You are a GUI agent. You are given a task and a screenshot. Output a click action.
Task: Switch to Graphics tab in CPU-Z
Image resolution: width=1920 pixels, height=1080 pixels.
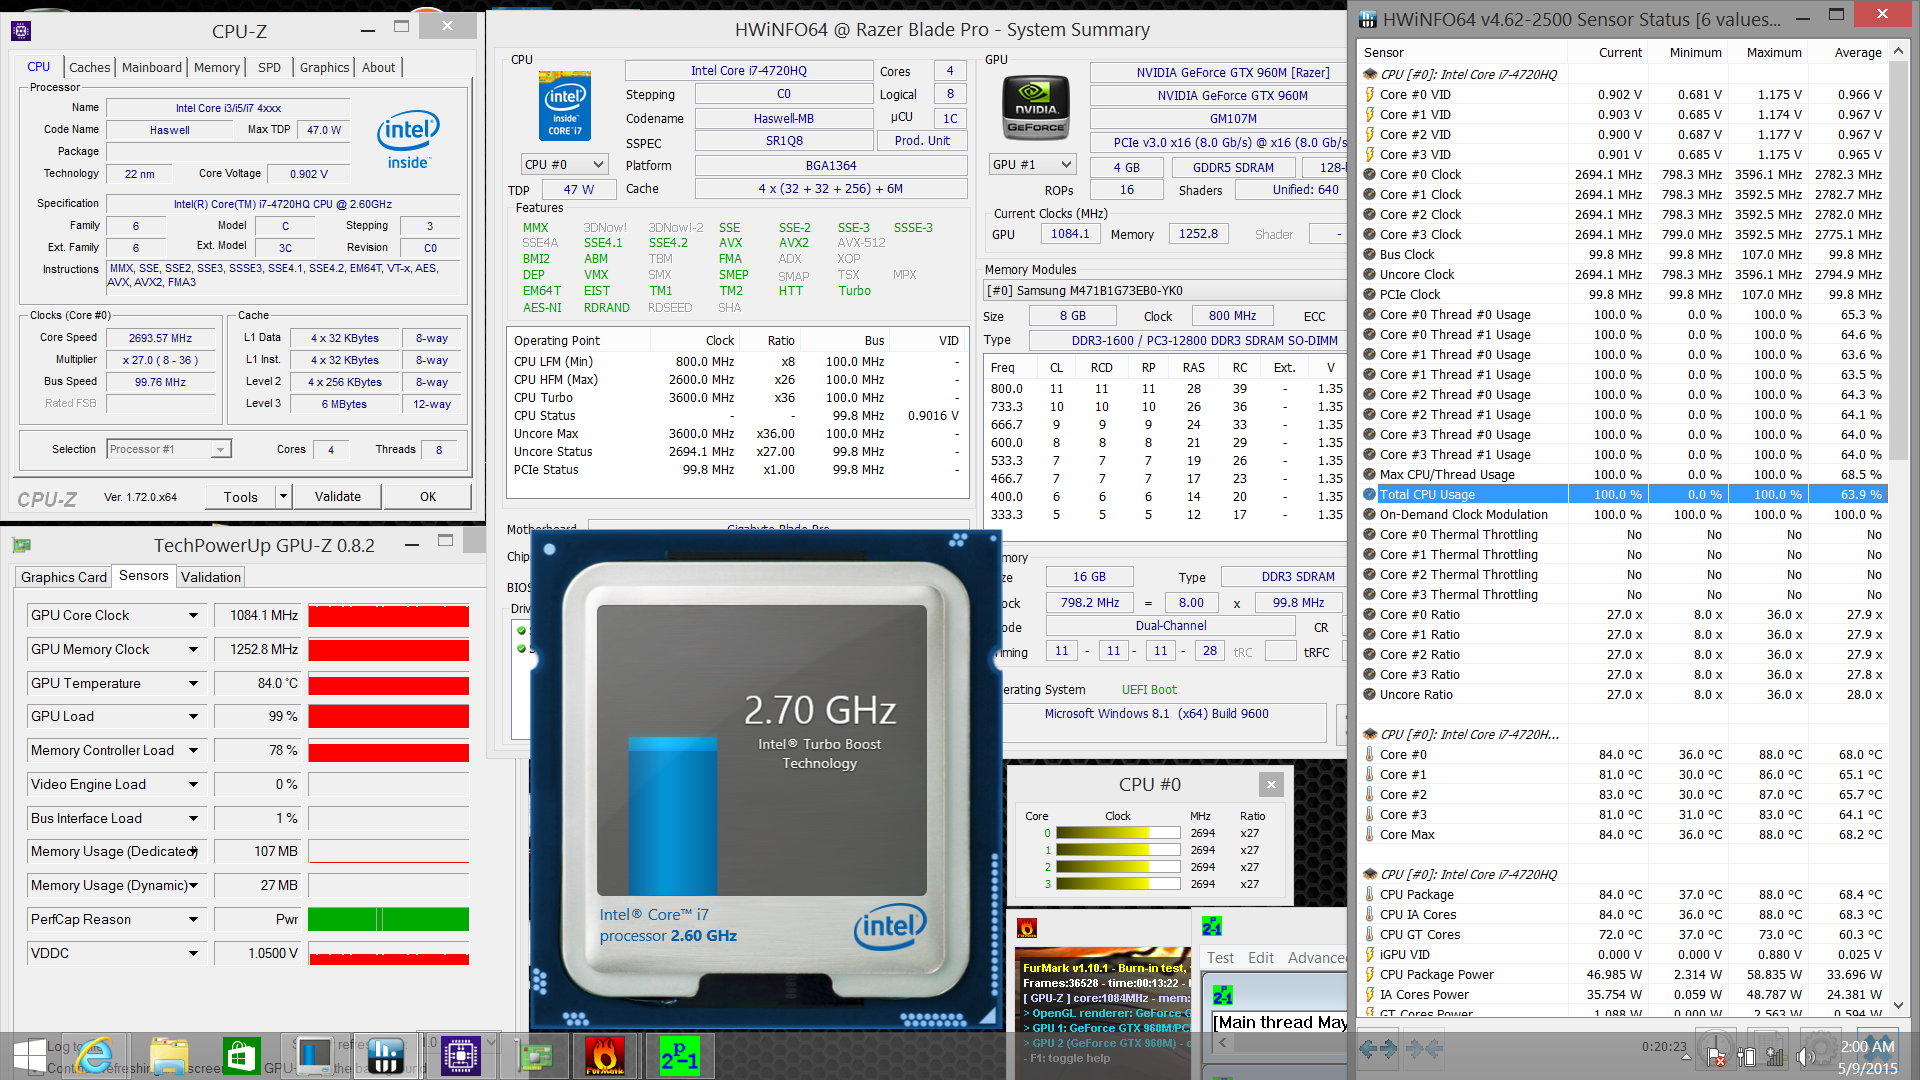(325, 67)
